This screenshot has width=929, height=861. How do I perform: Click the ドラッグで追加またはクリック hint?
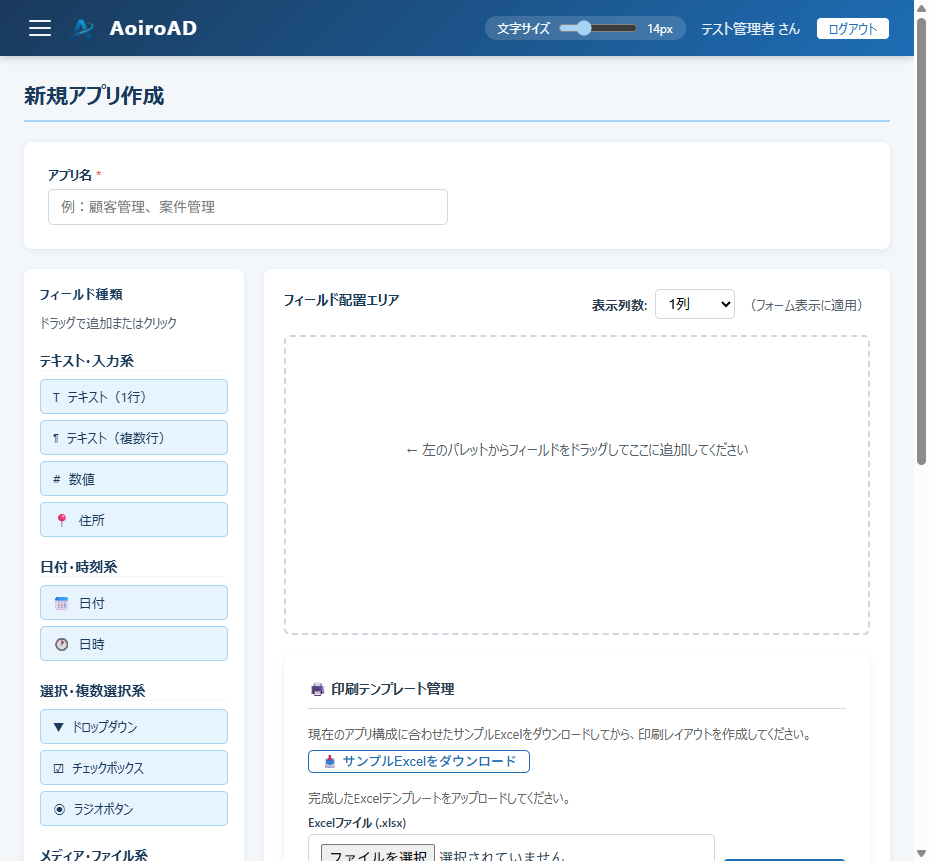pos(108,323)
